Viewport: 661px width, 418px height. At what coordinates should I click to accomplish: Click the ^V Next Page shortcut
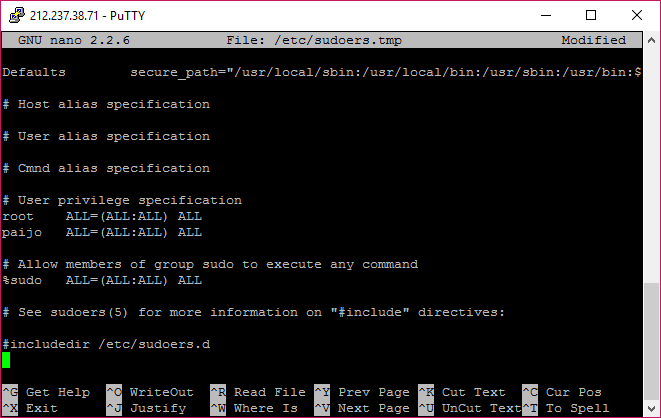point(362,408)
